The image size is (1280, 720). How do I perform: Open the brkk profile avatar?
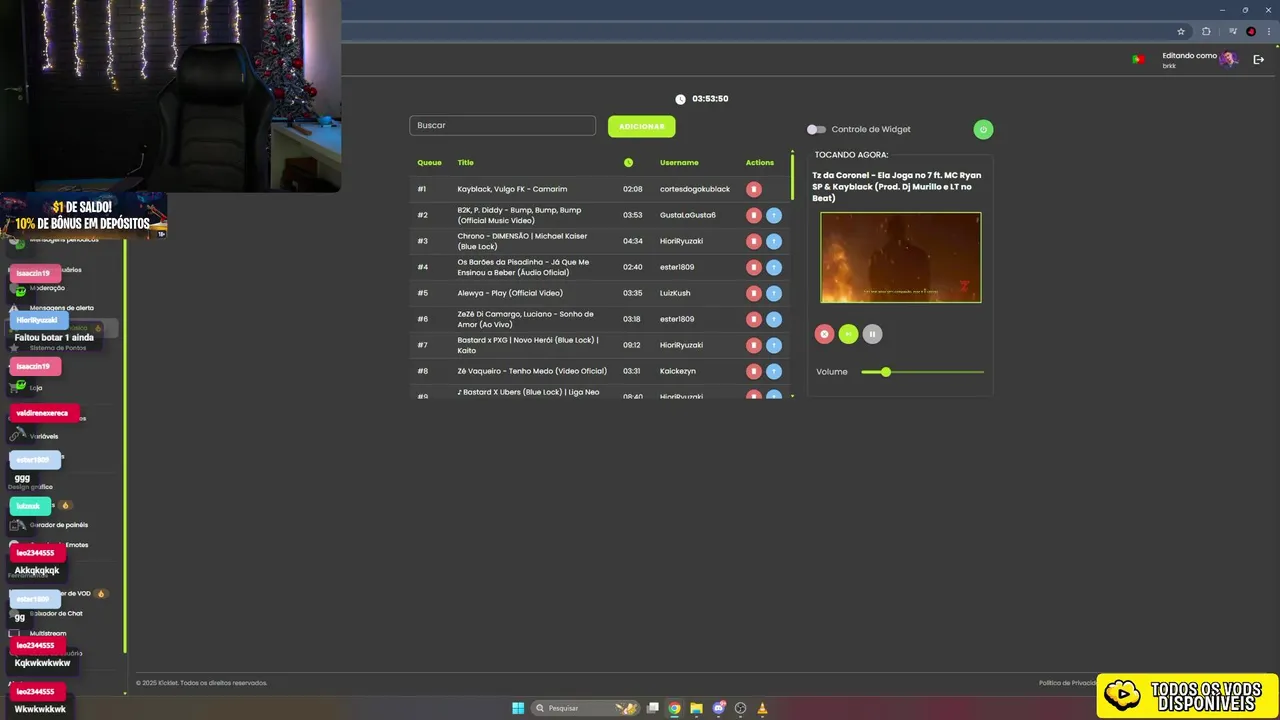[1228, 60]
